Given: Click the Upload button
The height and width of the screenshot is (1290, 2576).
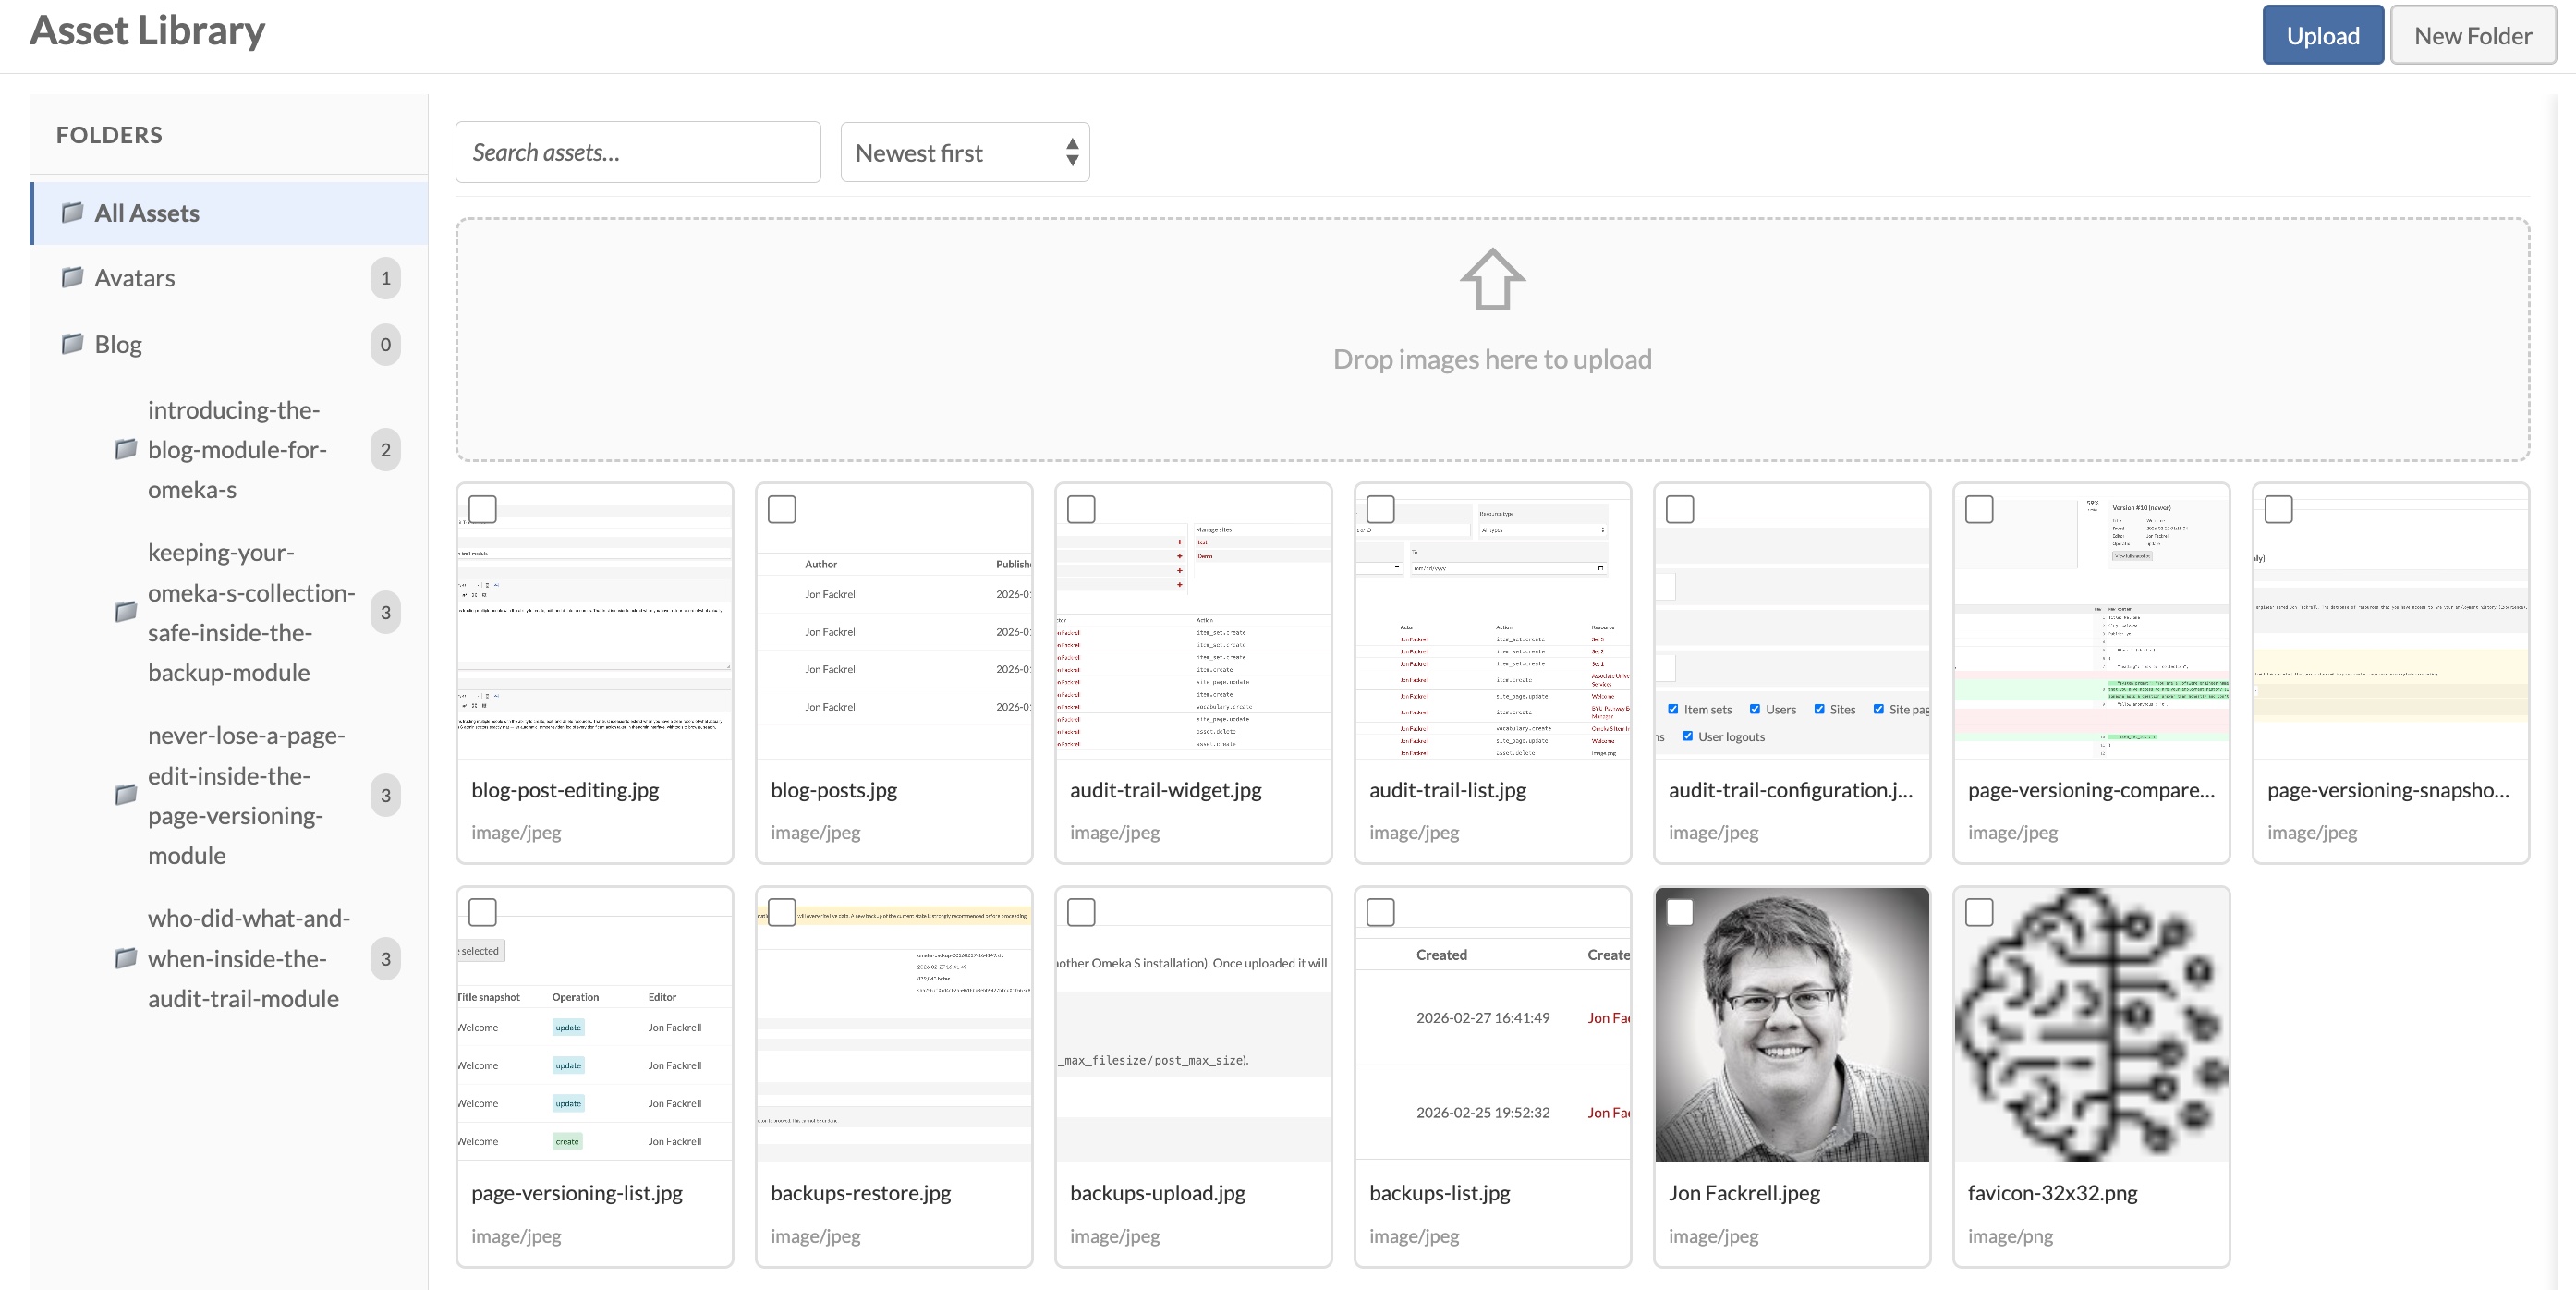Looking at the screenshot, I should (2322, 36).
